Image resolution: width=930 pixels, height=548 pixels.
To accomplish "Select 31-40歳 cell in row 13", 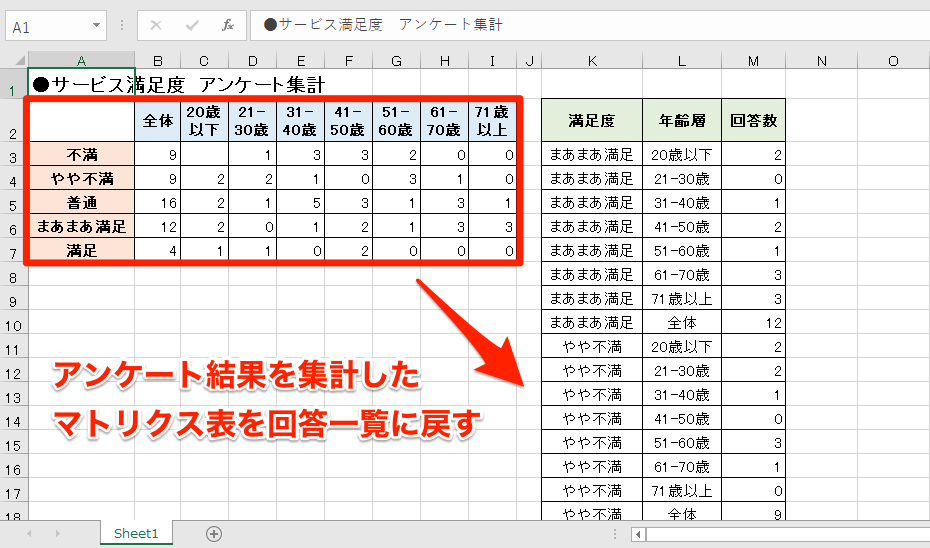I will (x=682, y=394).
